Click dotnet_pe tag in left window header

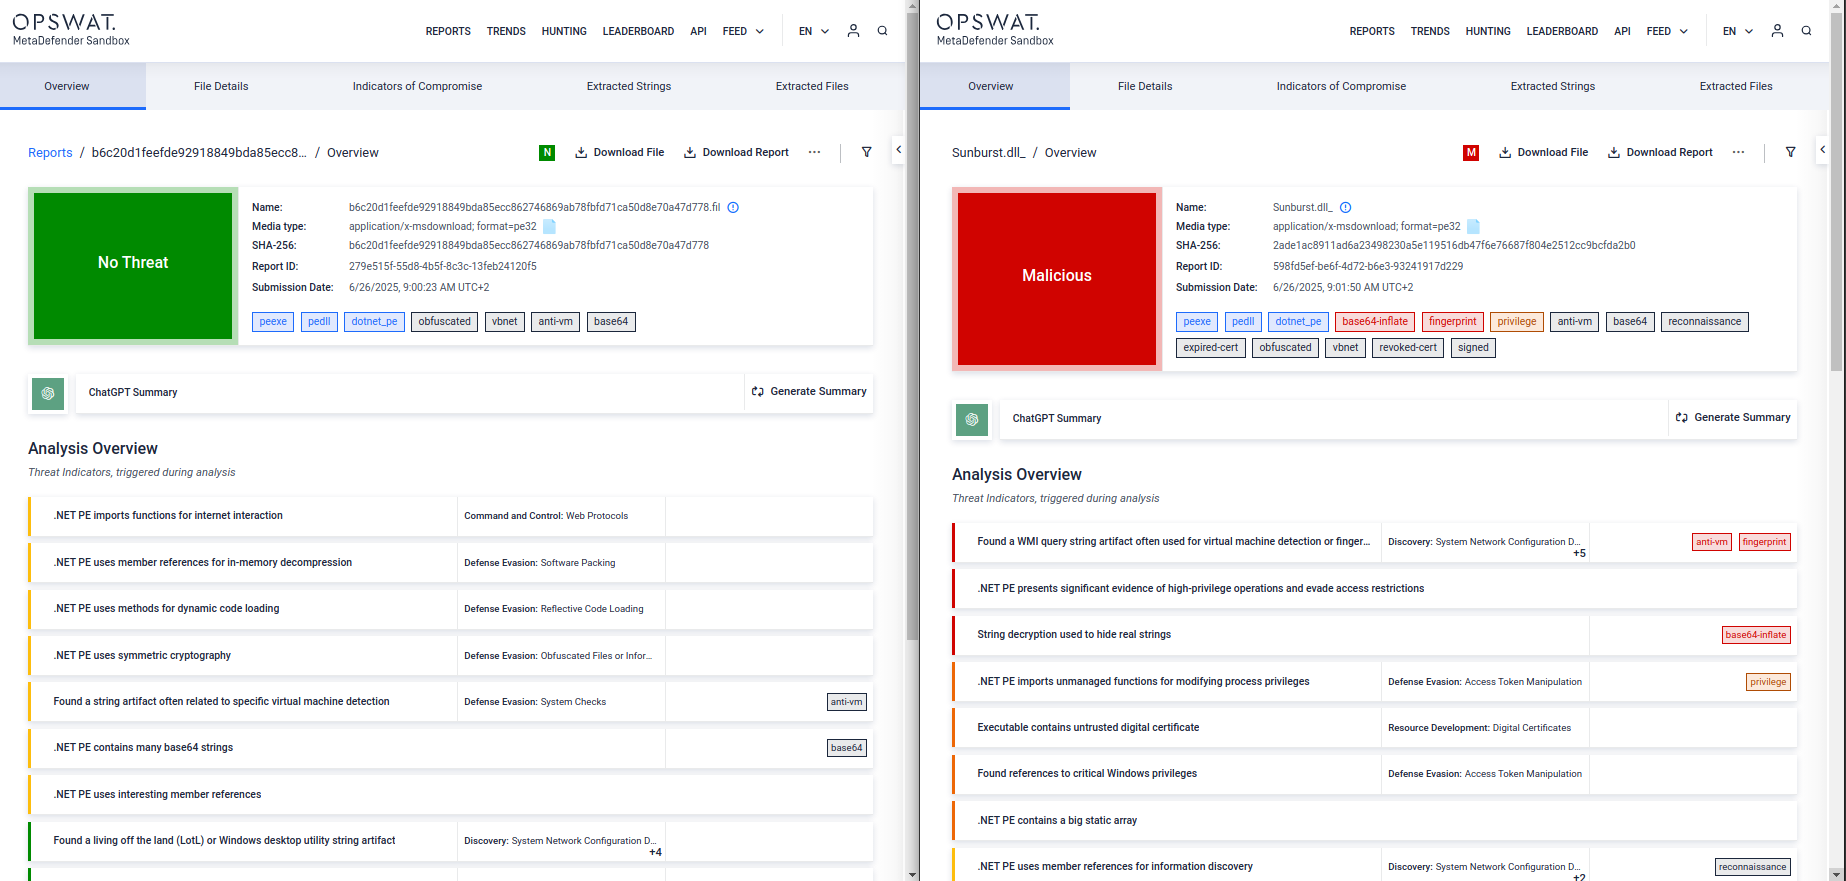374,322
